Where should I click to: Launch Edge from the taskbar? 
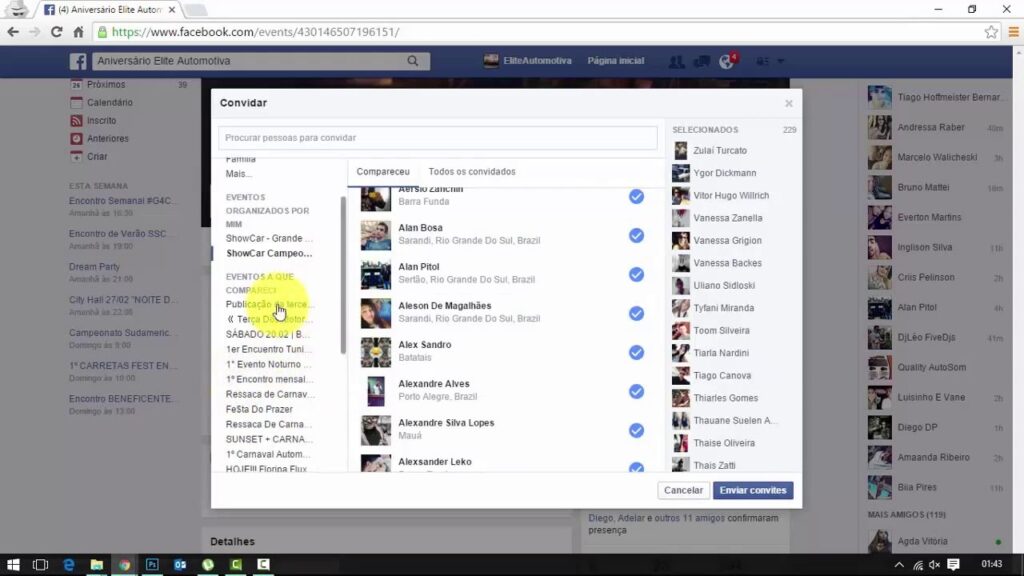pos(69,564)
